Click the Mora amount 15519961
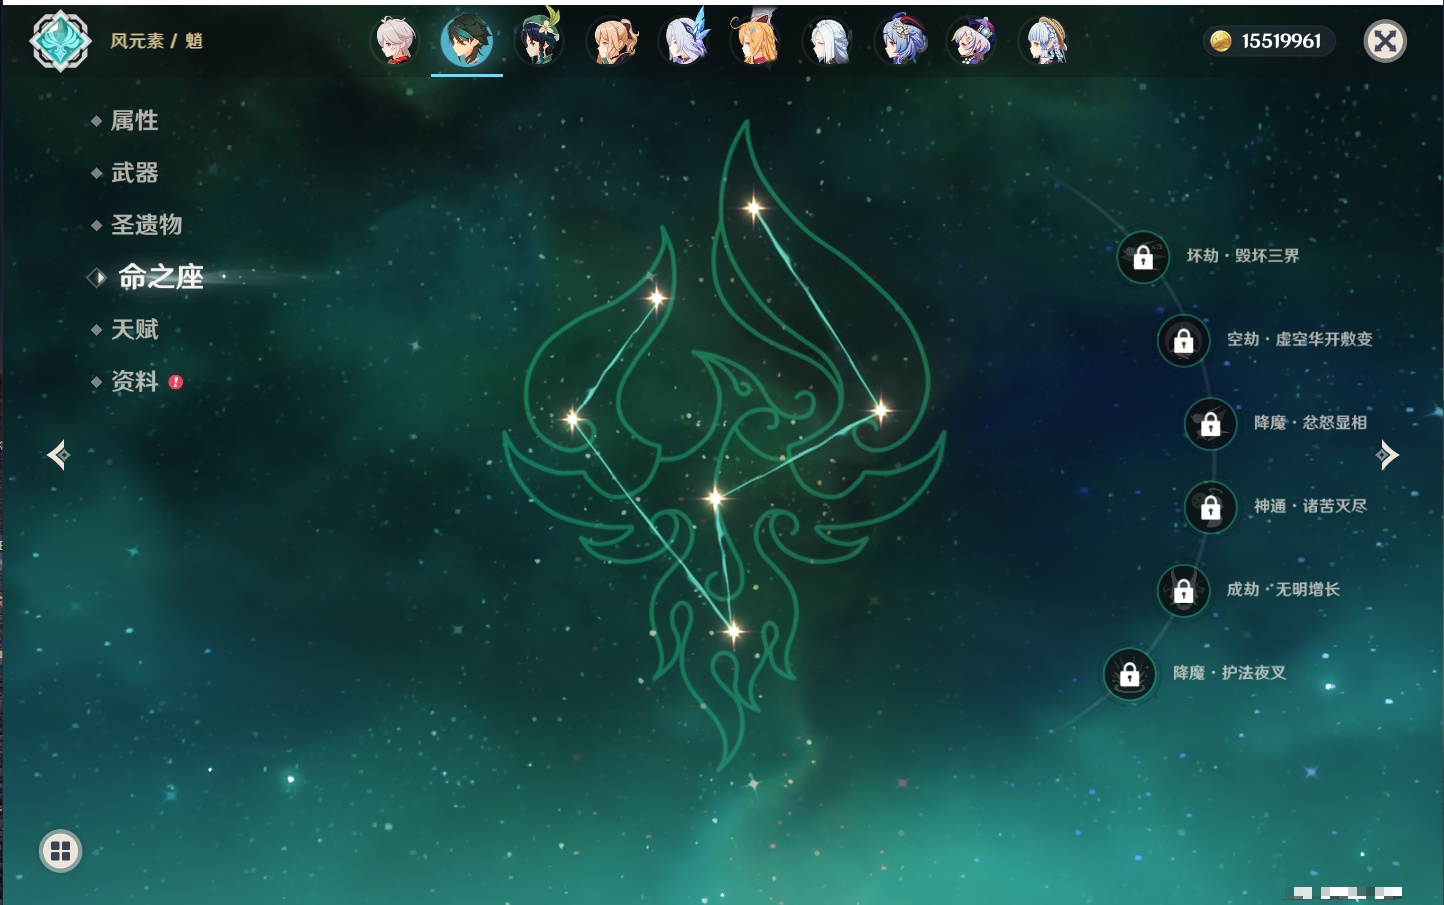 coord(1281,41)
